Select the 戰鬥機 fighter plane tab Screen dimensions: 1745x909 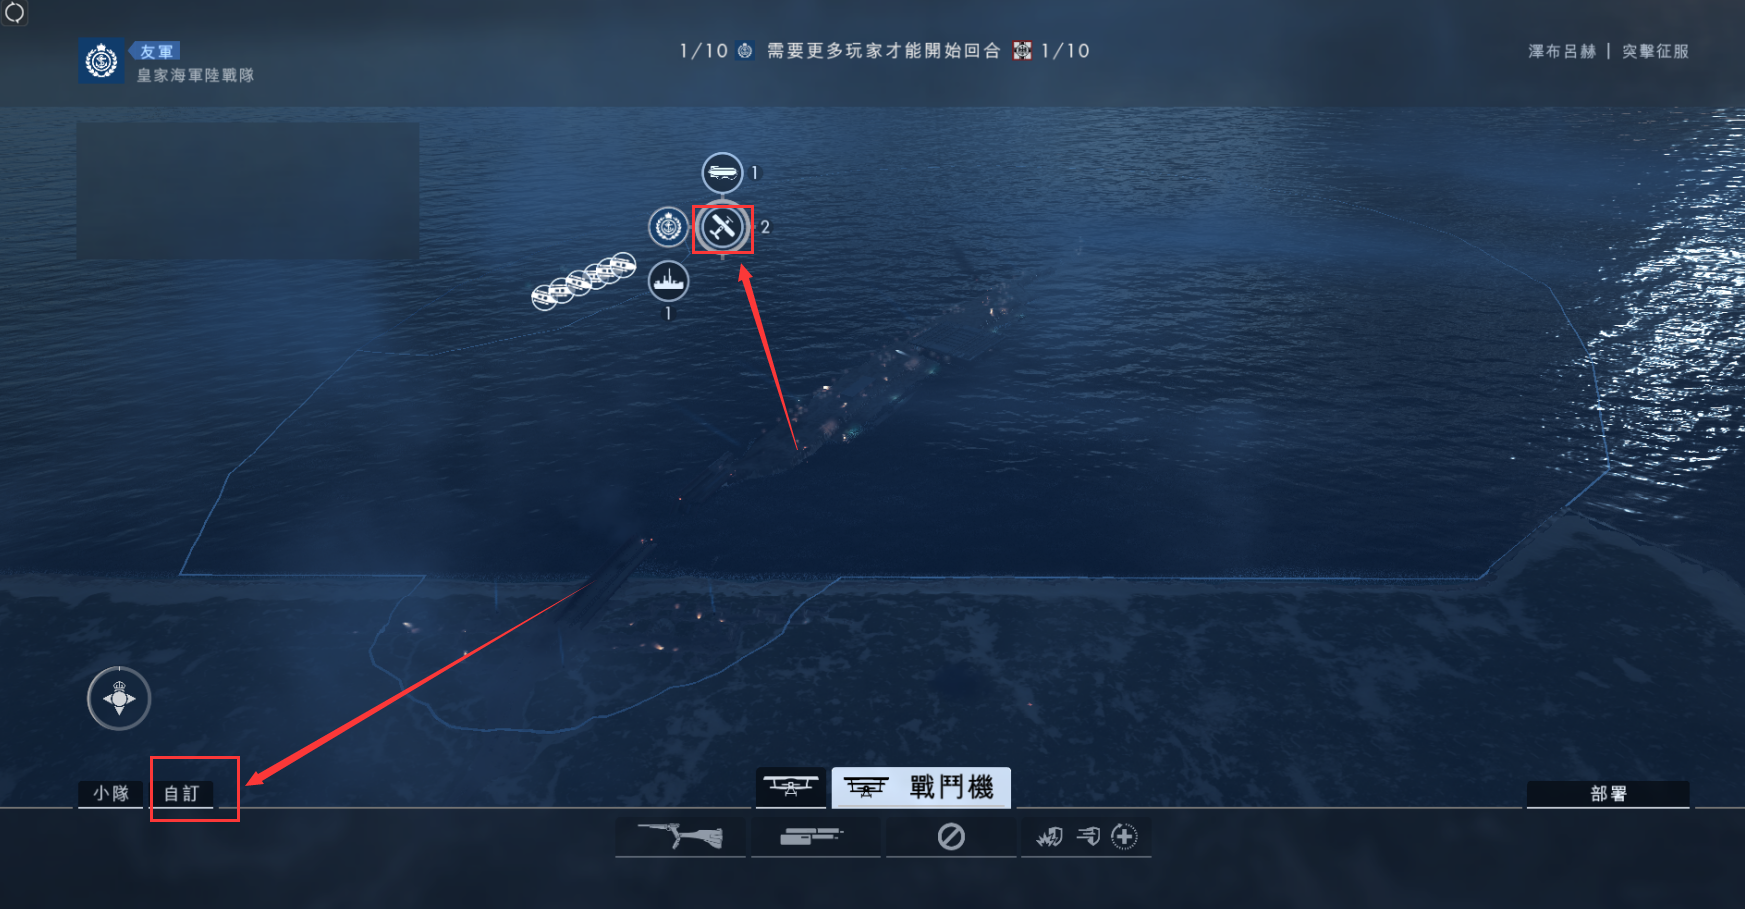click(921, 788)
